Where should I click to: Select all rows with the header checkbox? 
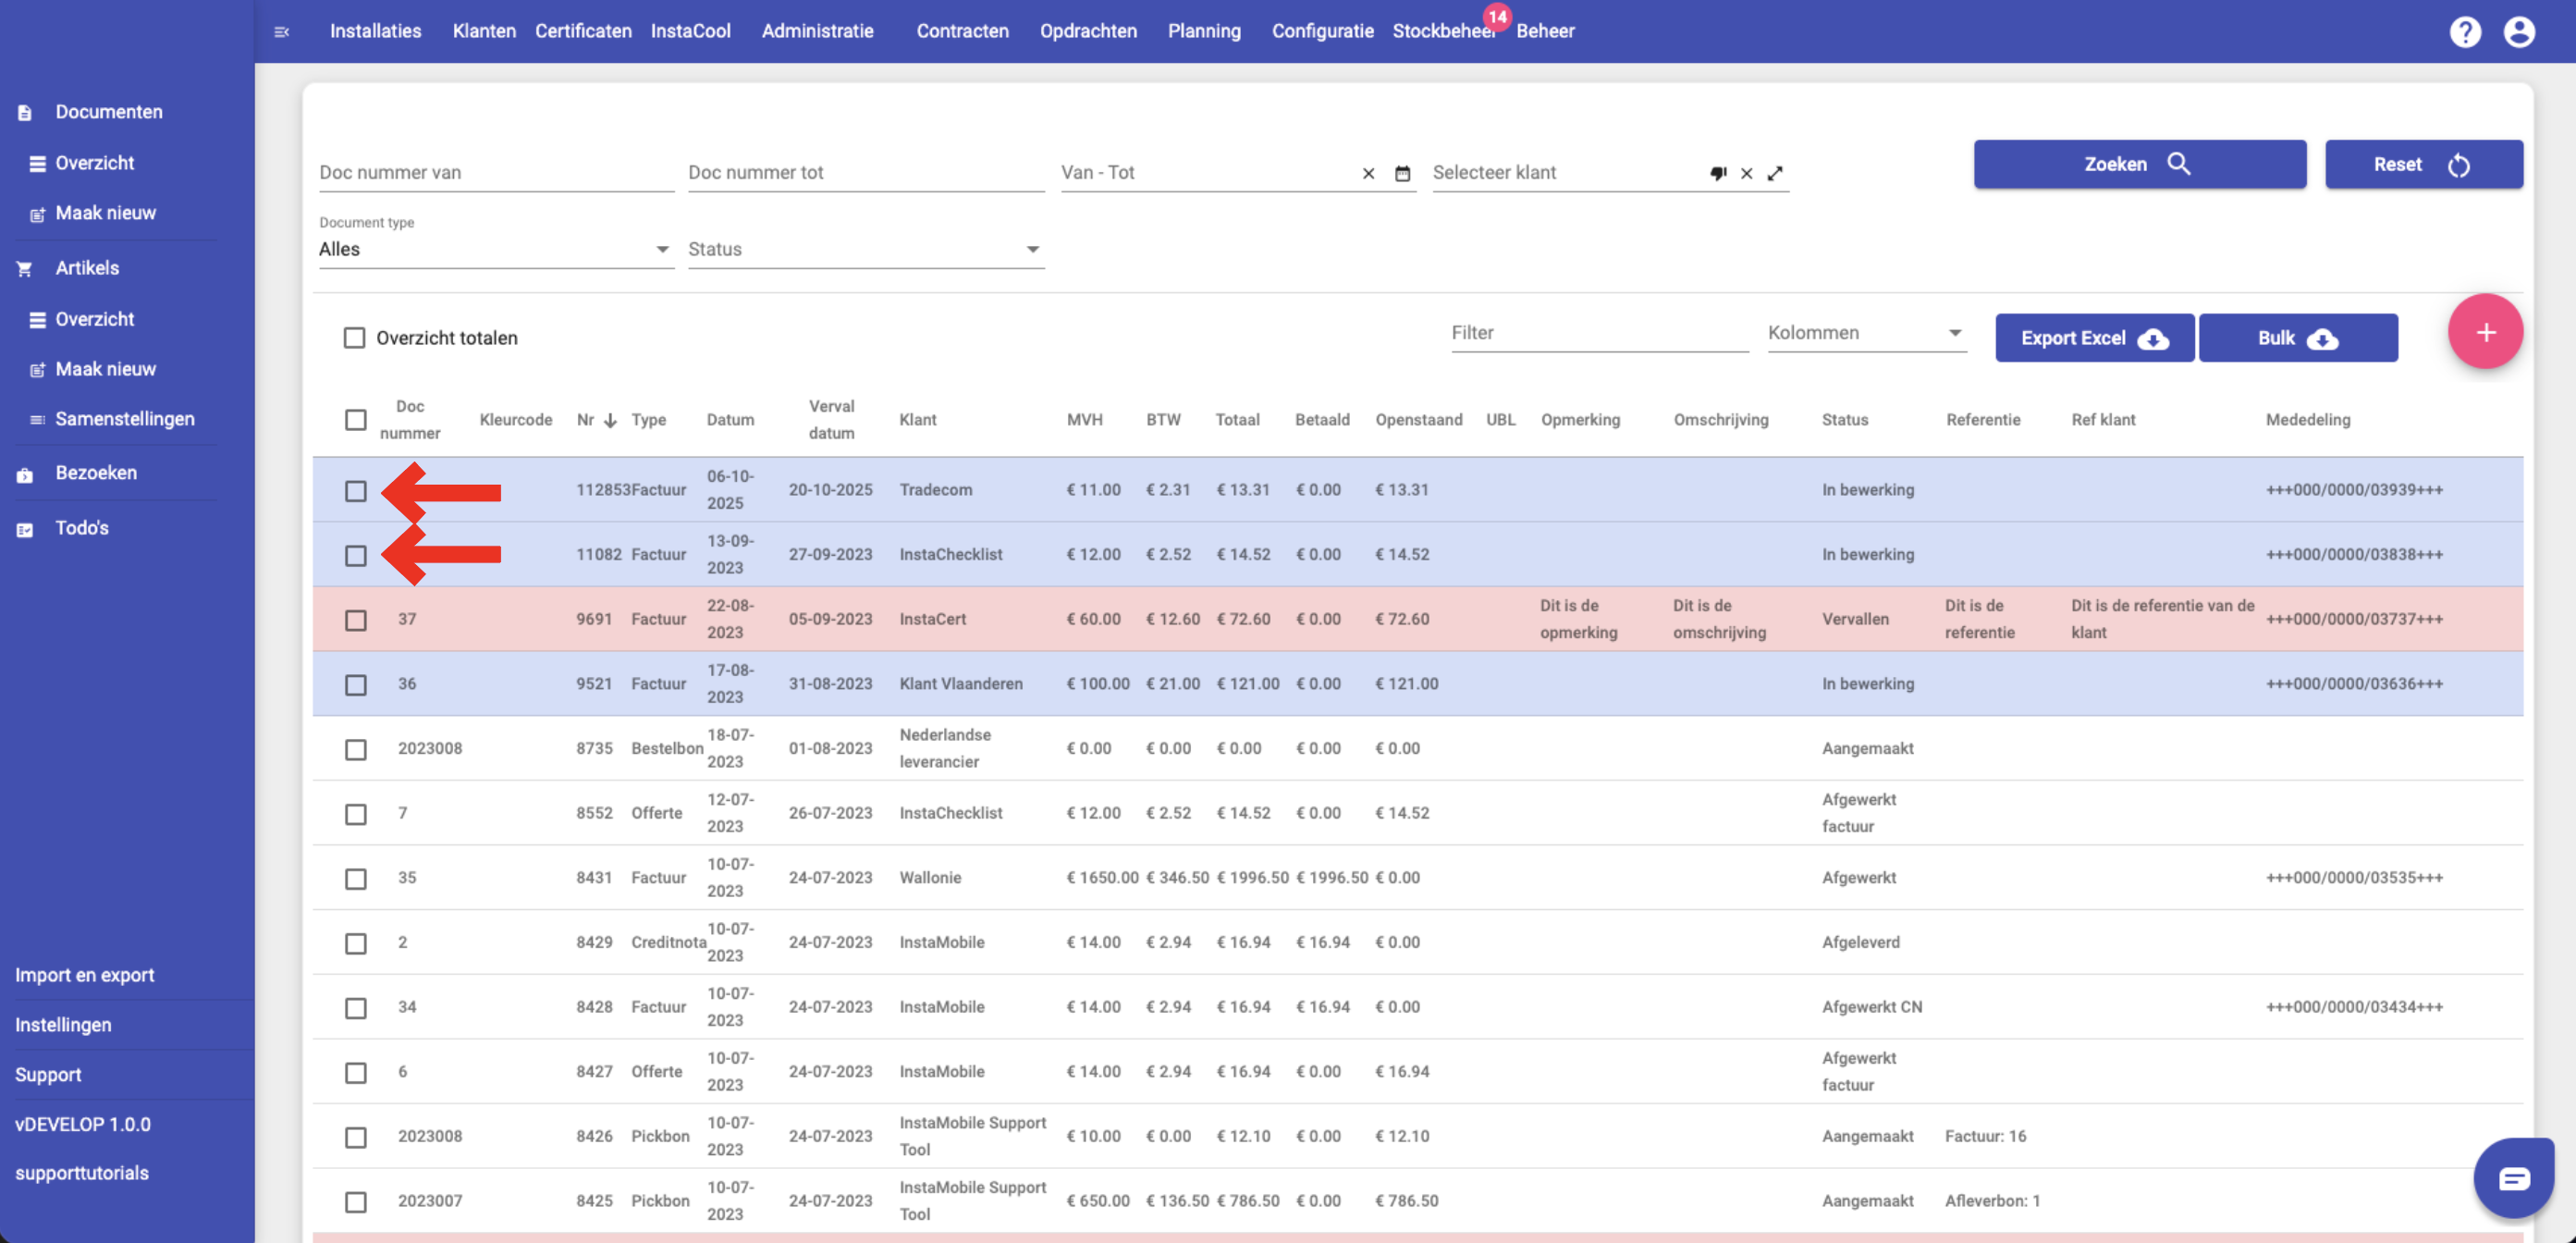click(x=355, y=420)
